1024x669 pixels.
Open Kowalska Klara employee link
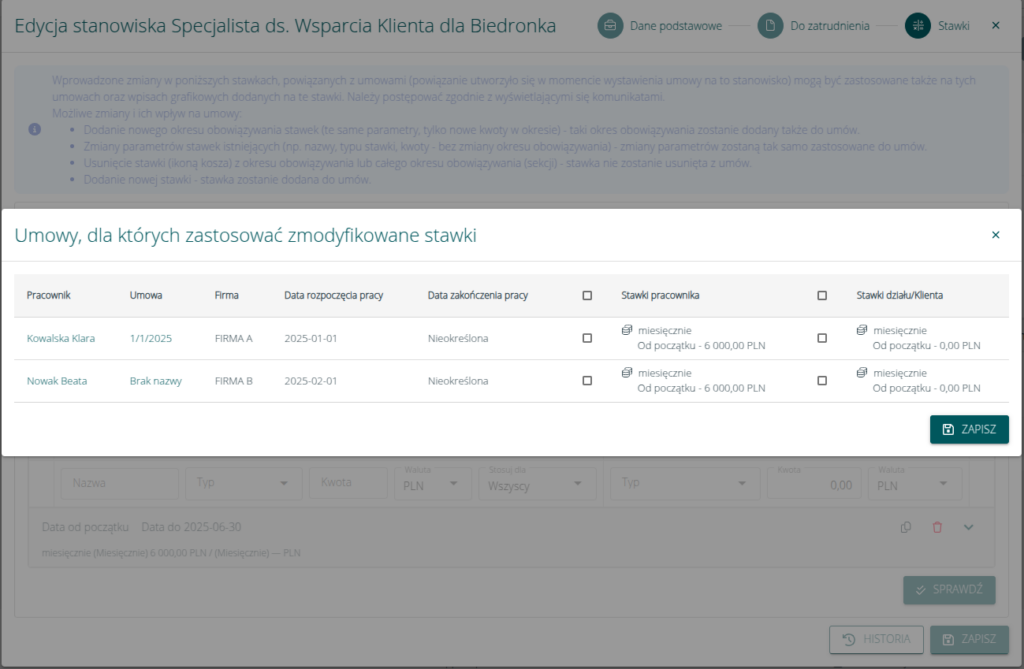click(x=60, y=338)
